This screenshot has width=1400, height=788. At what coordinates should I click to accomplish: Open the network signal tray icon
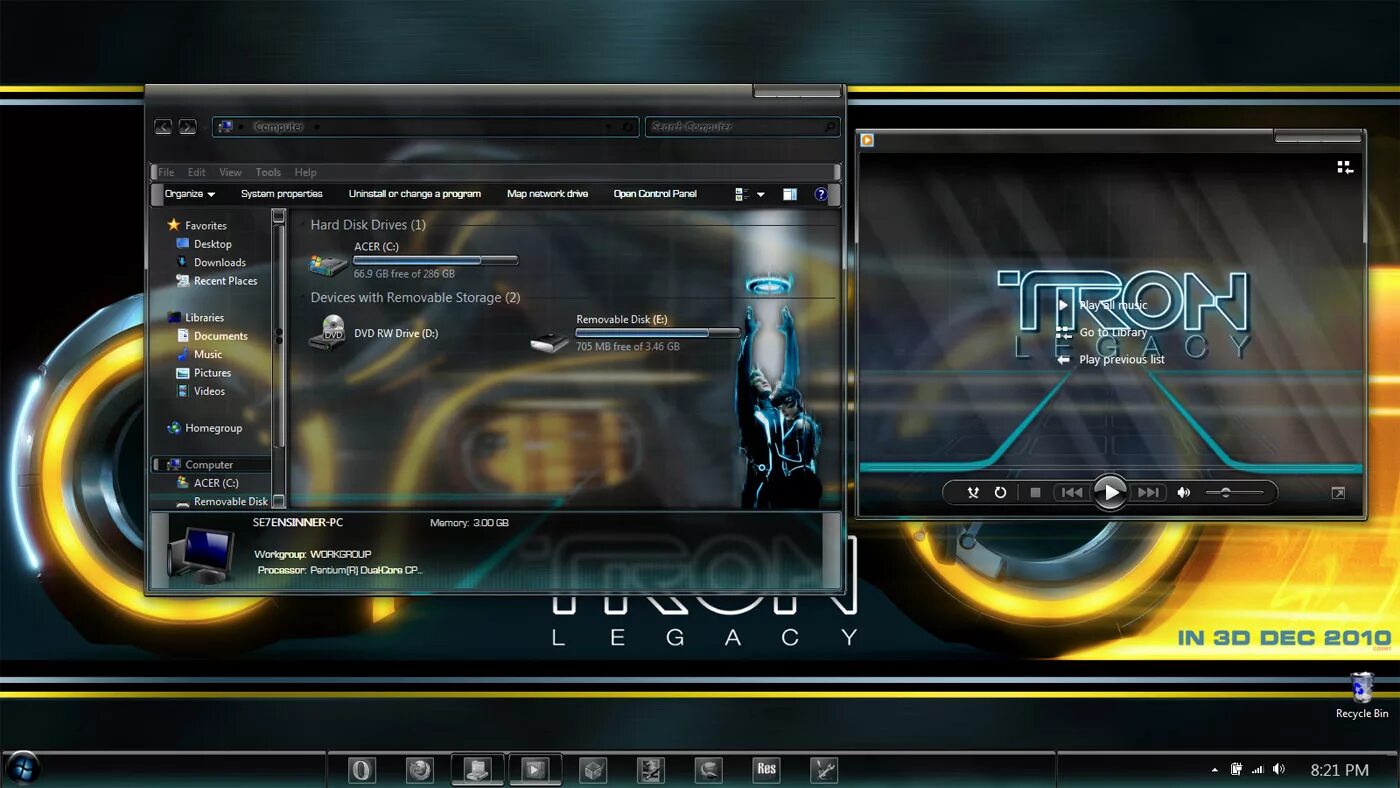1258,769
